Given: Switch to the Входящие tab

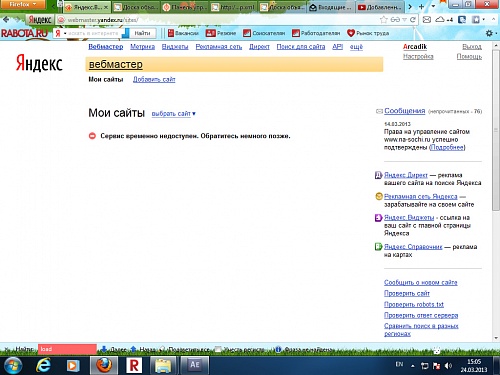Looking at the screenshot, I should (330, 7).
